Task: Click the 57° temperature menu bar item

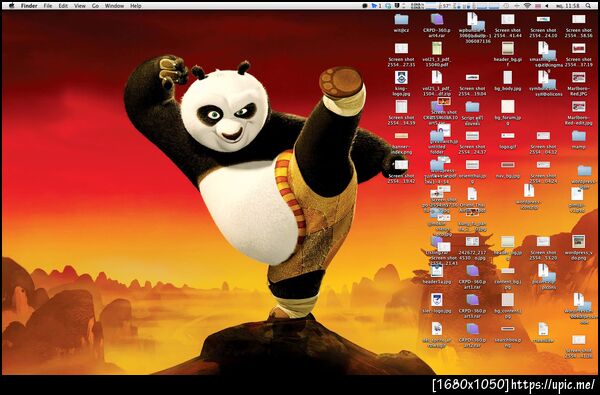Action: point(446,6)
